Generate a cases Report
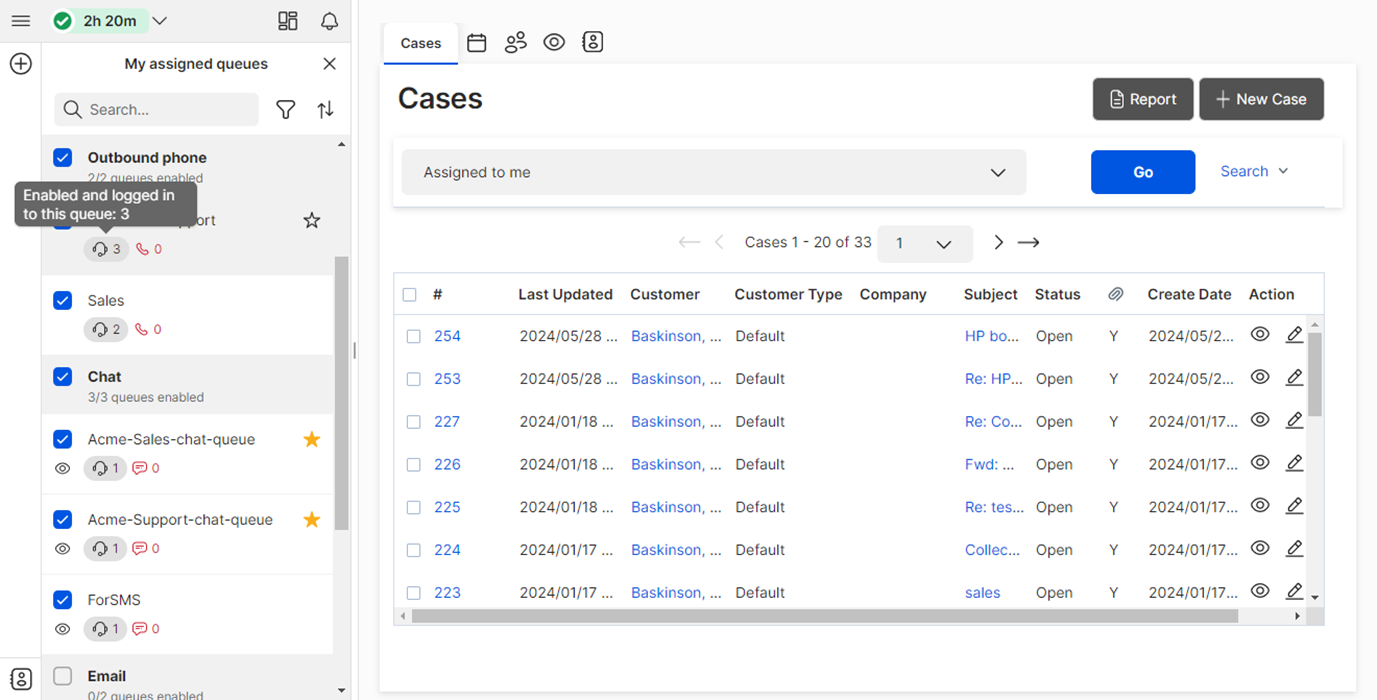1377x700 pixels. [1143, 99]
